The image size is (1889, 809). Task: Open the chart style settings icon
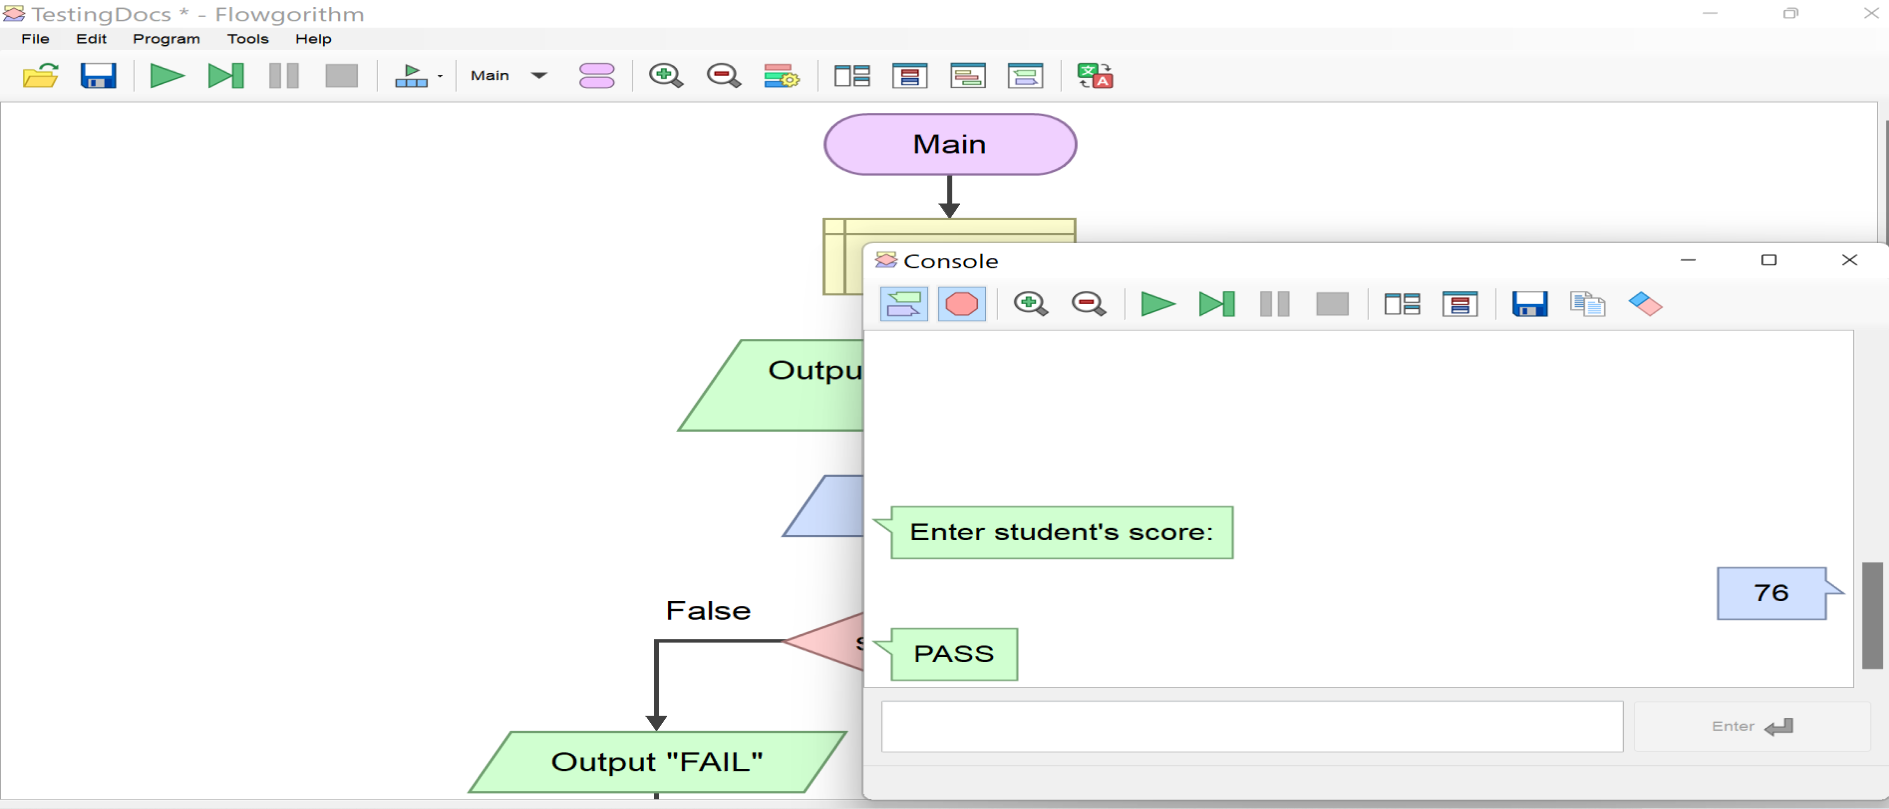pyautogui.click(x=781, y=76)
